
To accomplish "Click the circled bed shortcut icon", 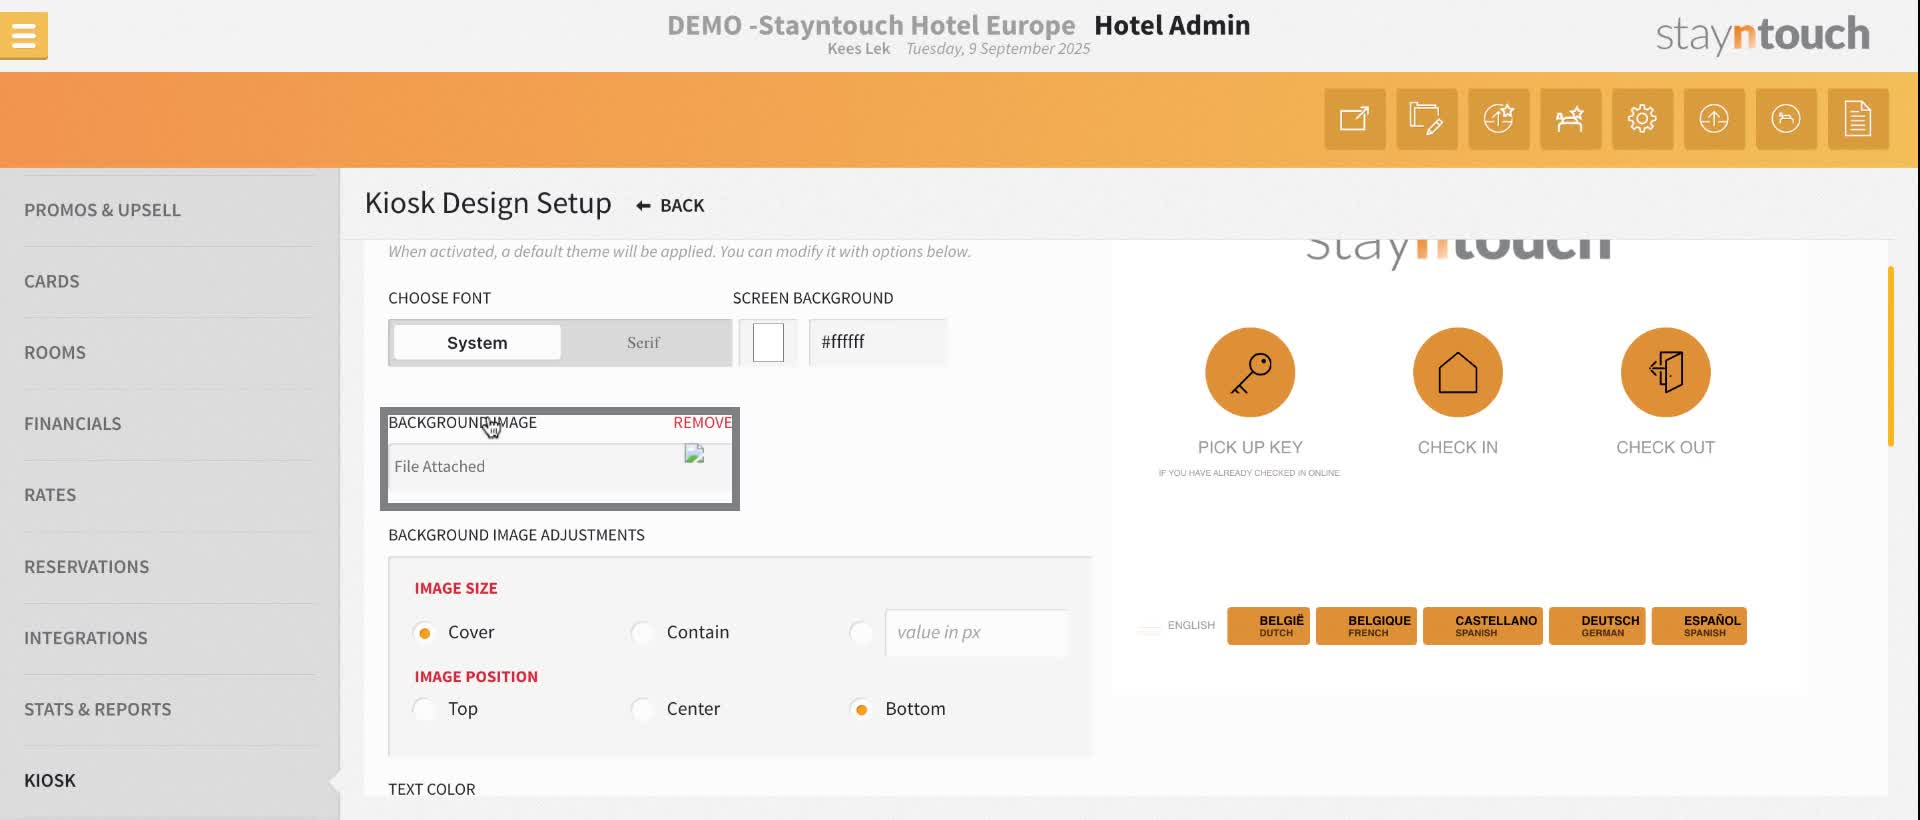I will [x=1787, y=119].
